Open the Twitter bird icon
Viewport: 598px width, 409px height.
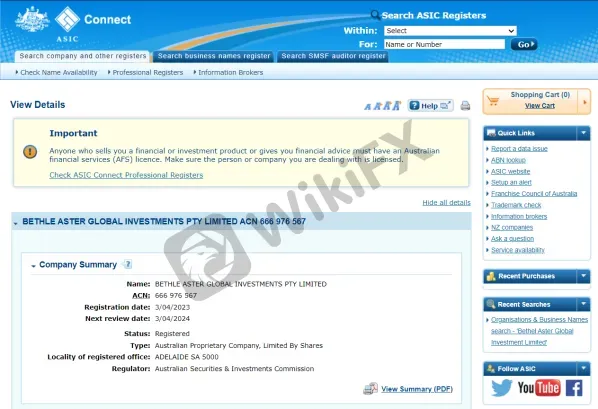(x=502, y=388)
